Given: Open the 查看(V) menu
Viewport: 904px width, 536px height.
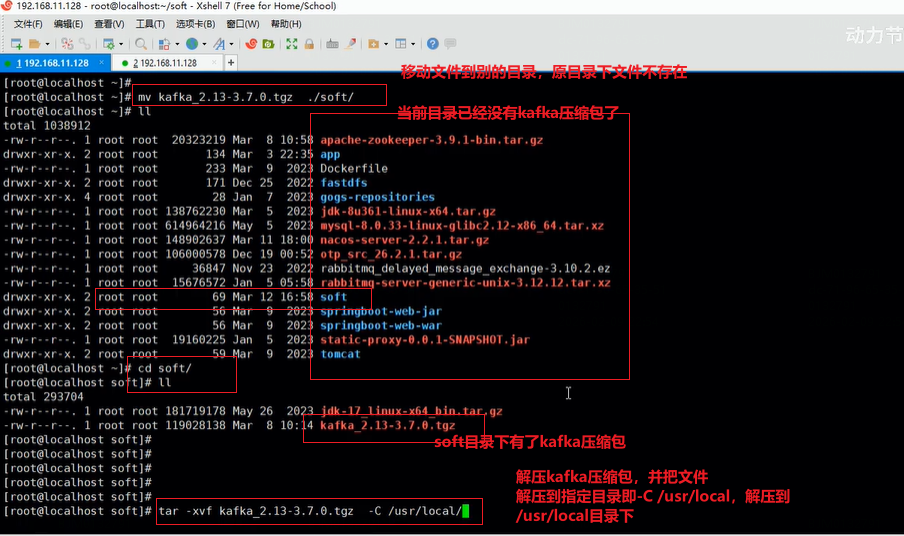Looking at the screenshot, I should tap(109, 24).
